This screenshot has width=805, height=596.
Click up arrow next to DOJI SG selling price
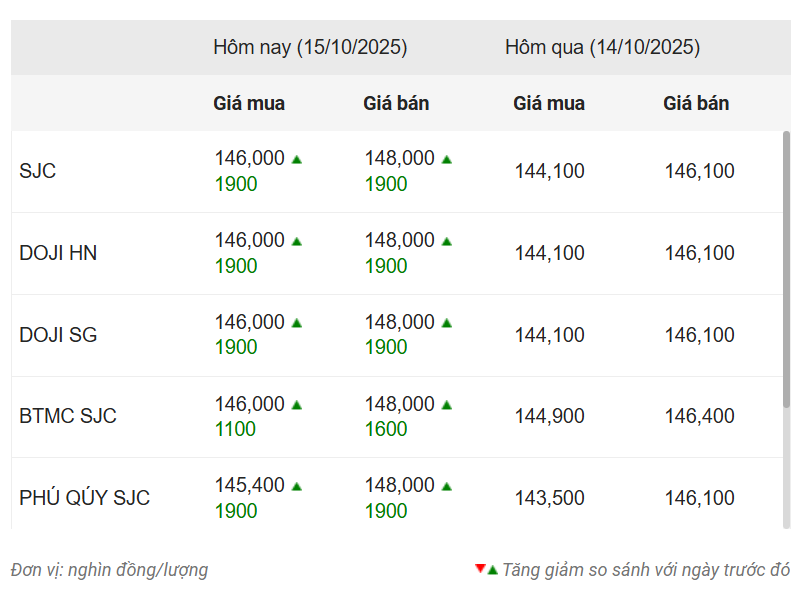click(x=447, y=323)
